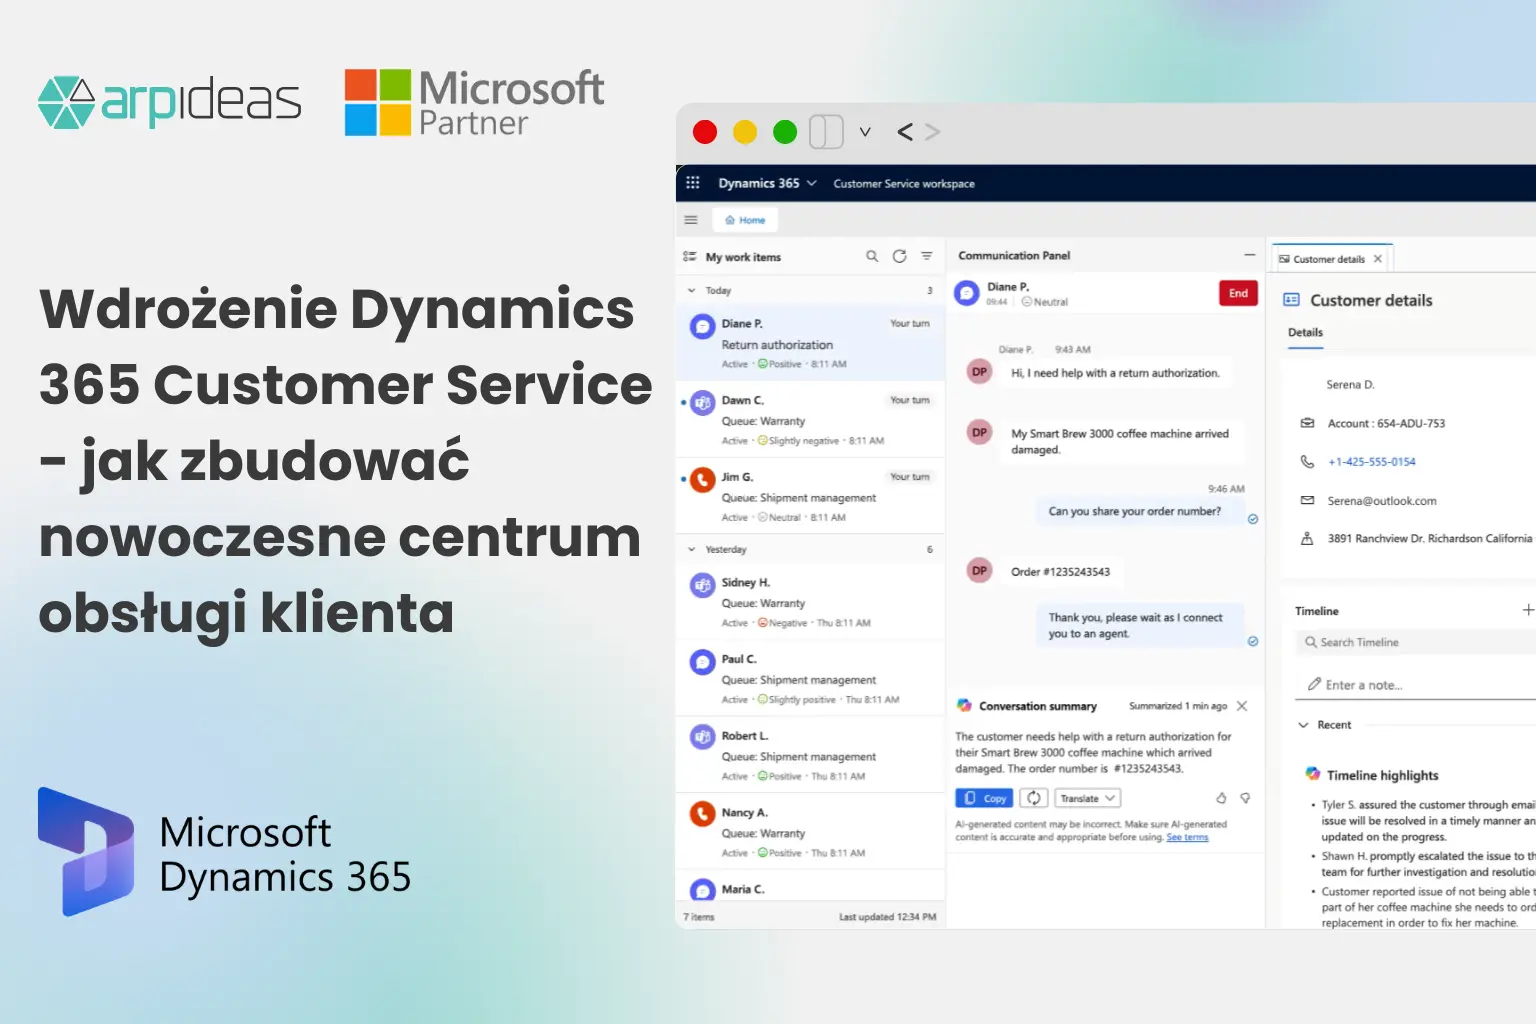Click the Search Timeline field
Screen dimensions: 1536x1024
coord(1418,642)
